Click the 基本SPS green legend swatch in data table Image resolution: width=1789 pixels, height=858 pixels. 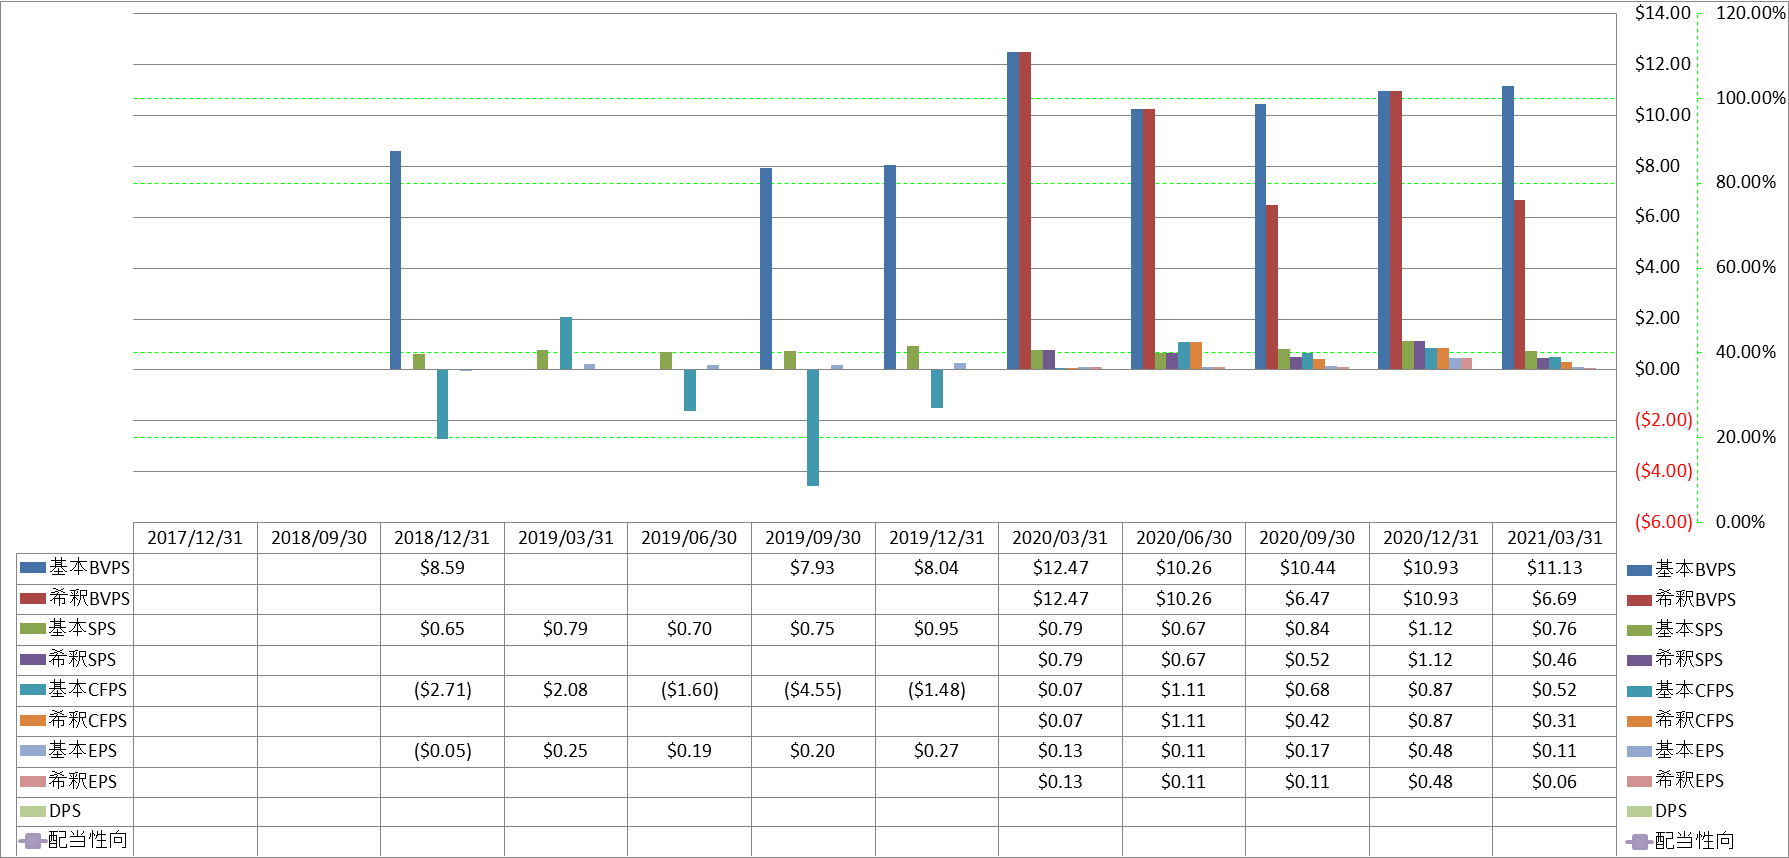(x=33, y=629)
